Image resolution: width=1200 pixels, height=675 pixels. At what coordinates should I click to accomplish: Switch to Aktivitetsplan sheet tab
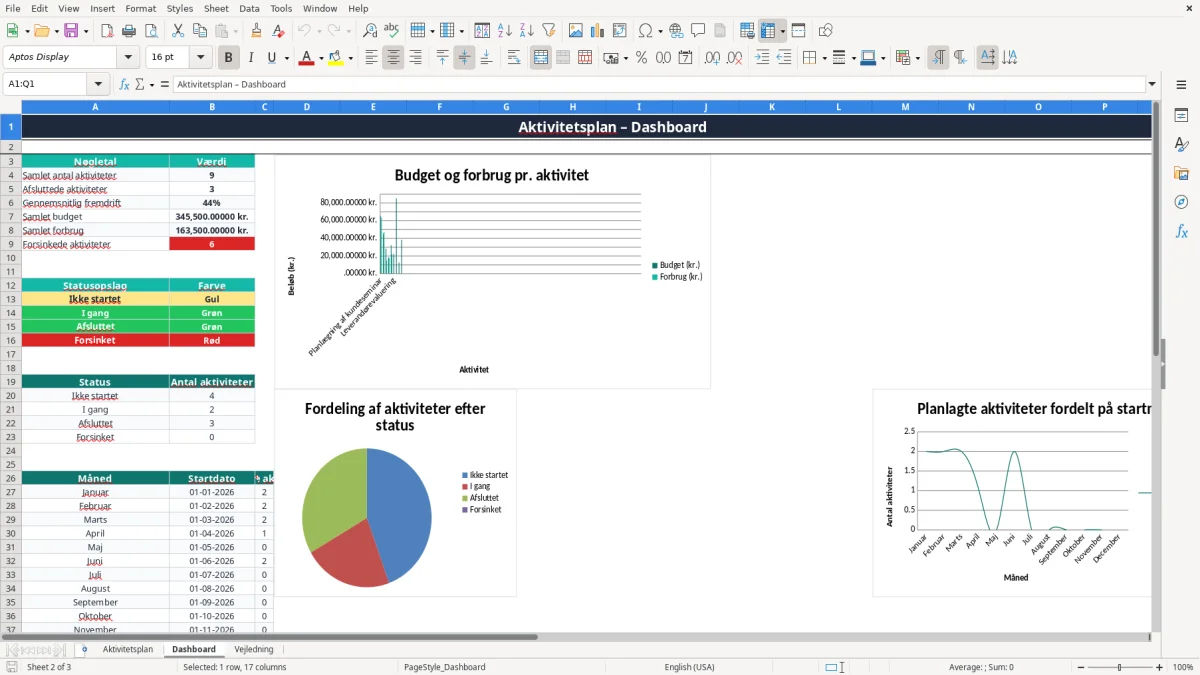(128, 649)
